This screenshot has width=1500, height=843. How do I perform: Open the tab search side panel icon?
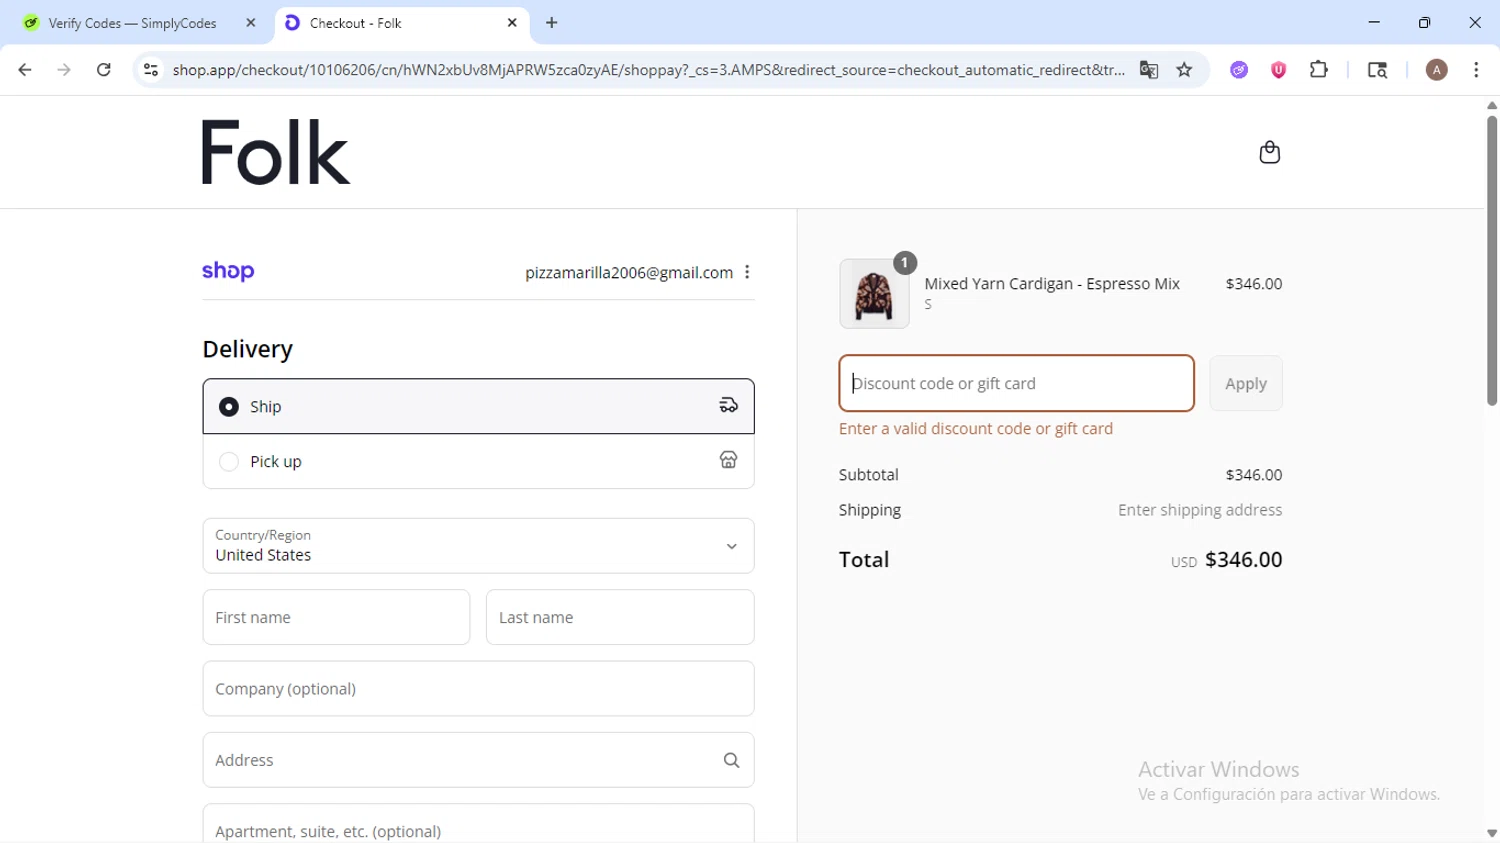coord(1377,70)
